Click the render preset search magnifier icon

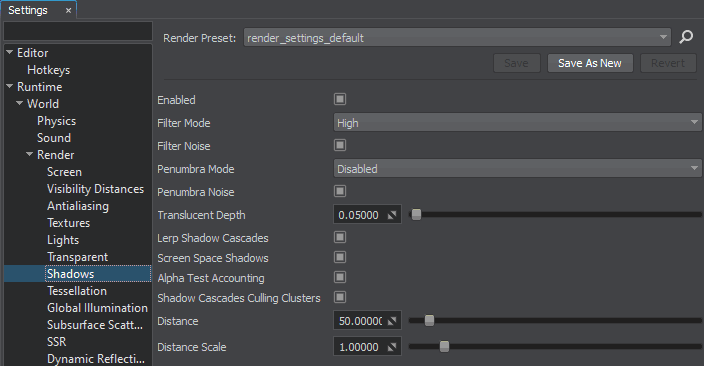click(686, 37)
